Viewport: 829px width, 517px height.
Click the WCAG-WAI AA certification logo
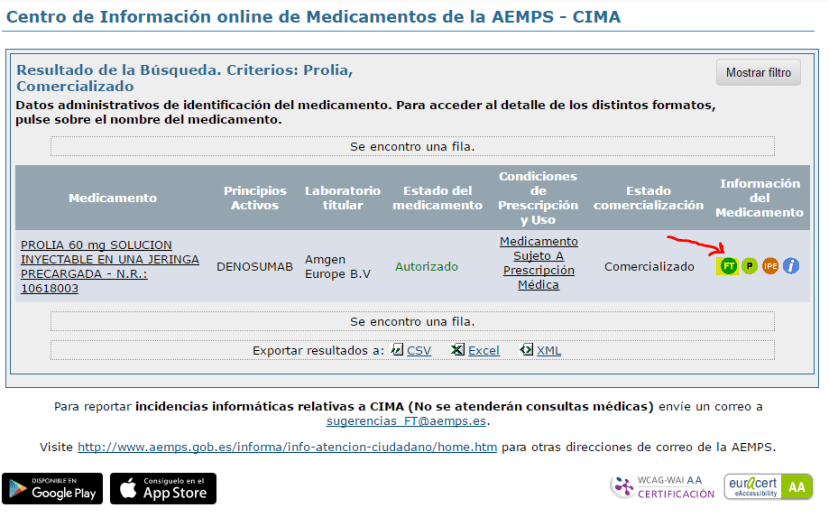pos(662,487)
